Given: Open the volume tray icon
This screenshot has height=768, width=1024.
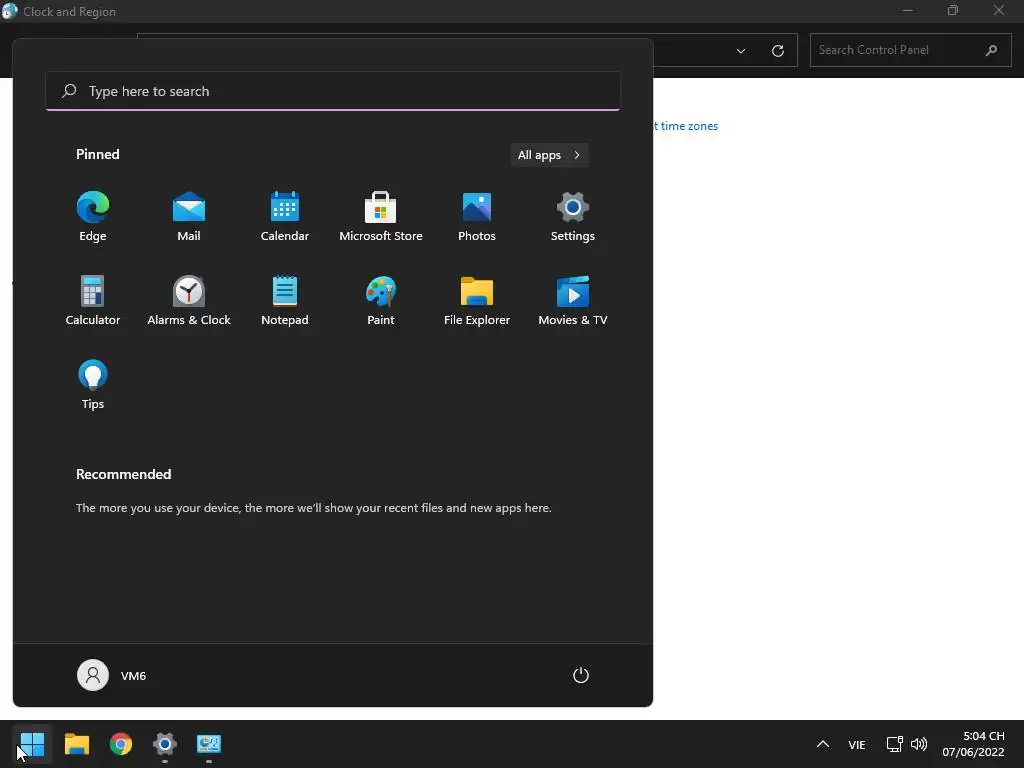Looking at the screenshot, I should tap(919, 744).
